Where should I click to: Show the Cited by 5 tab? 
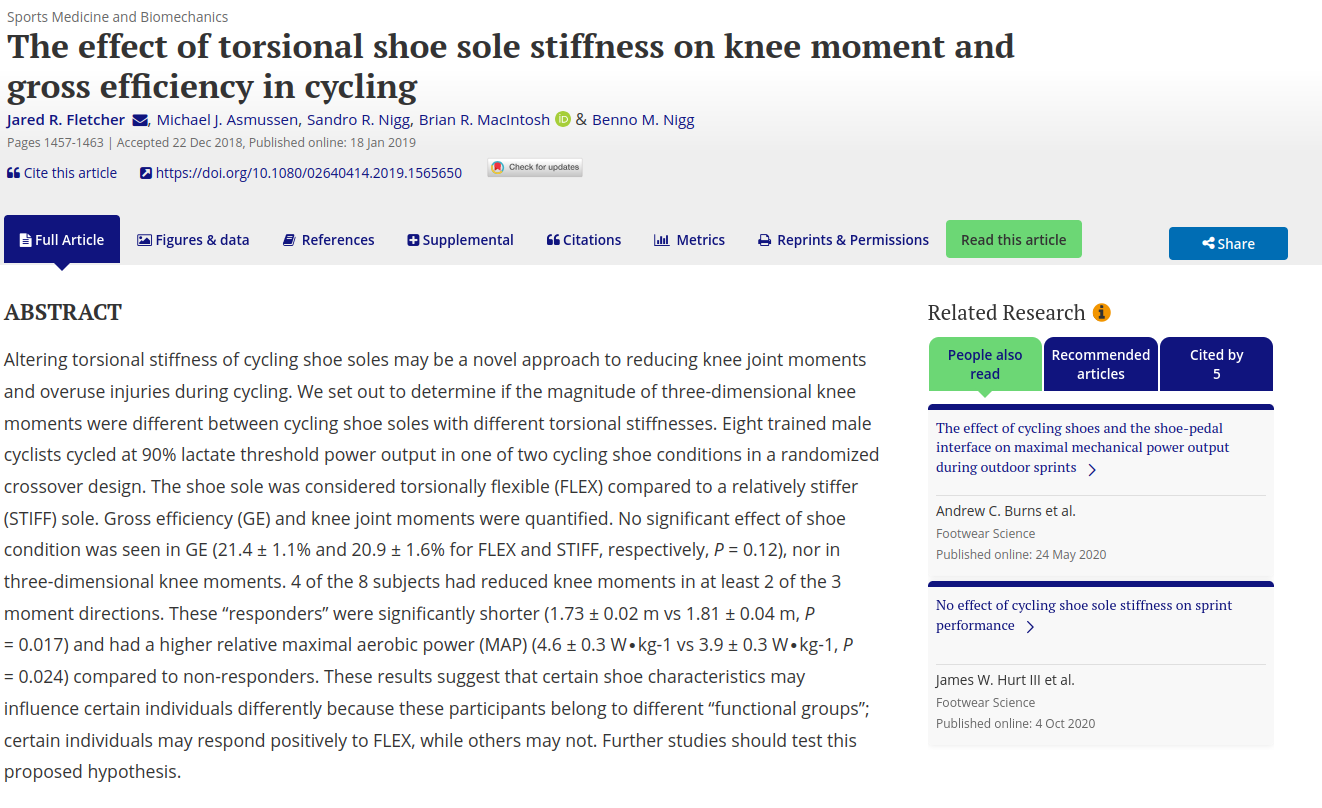pos(1216,364)
